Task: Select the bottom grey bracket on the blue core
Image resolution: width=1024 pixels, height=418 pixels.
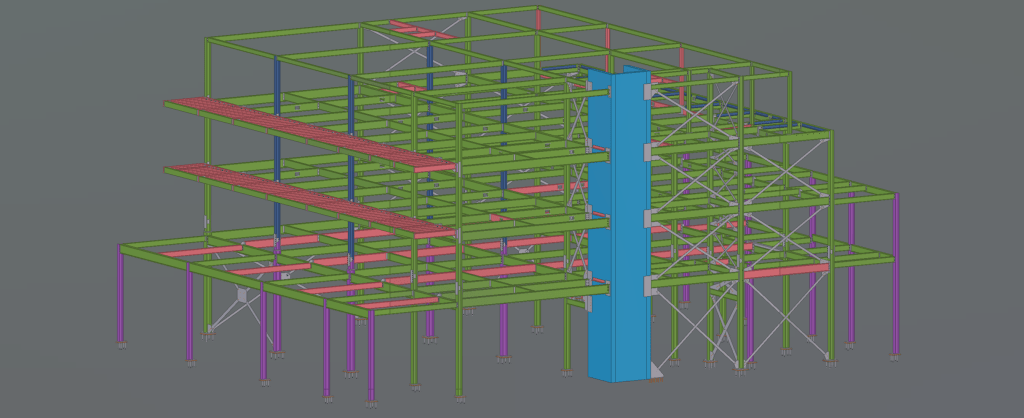Action: tap(649, 287)
